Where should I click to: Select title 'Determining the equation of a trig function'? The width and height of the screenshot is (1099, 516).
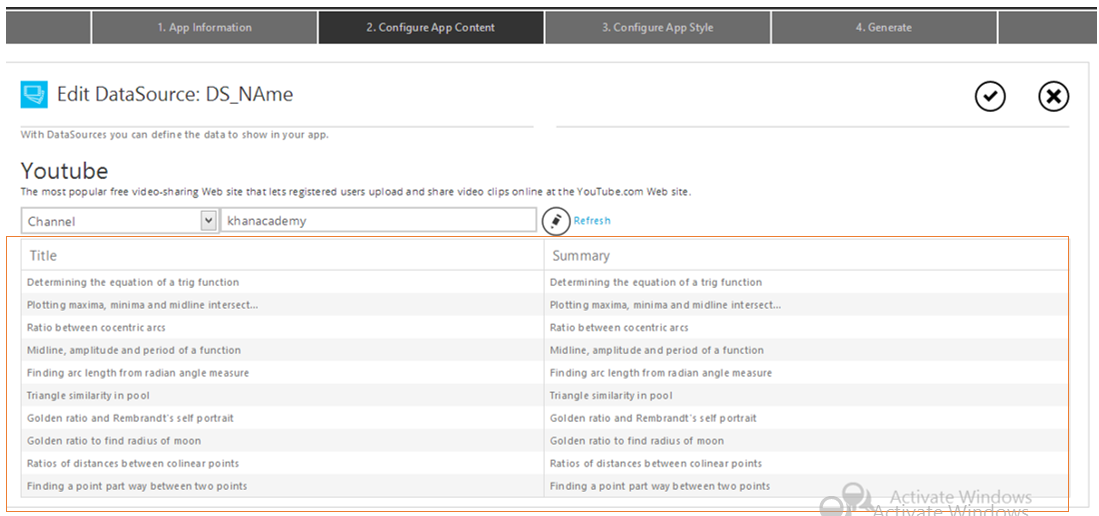pyautogui.click(x=133, y=283)
